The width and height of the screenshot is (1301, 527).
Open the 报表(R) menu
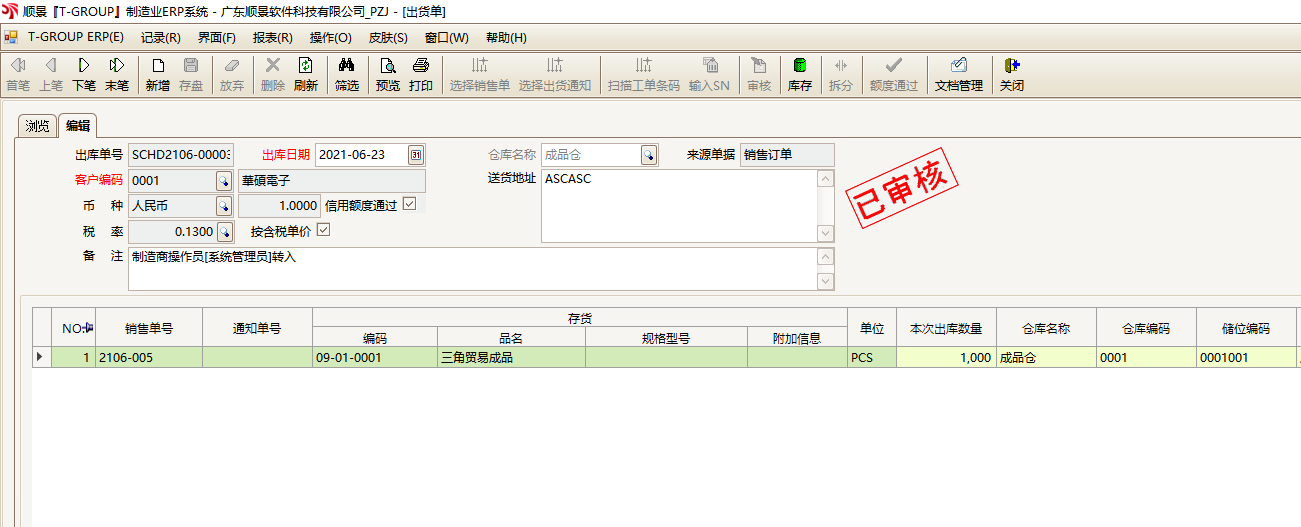272,38
